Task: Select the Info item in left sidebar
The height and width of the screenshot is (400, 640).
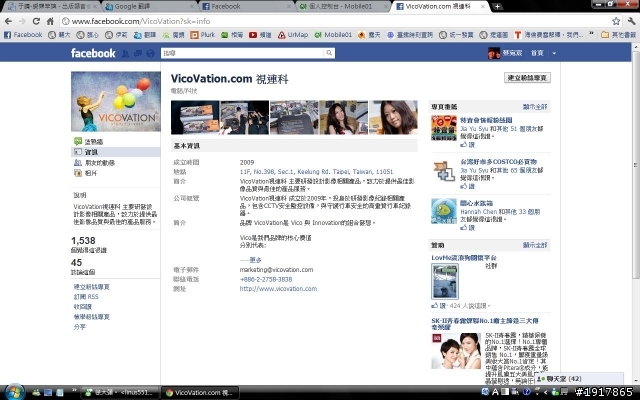Action: point(116,152)
